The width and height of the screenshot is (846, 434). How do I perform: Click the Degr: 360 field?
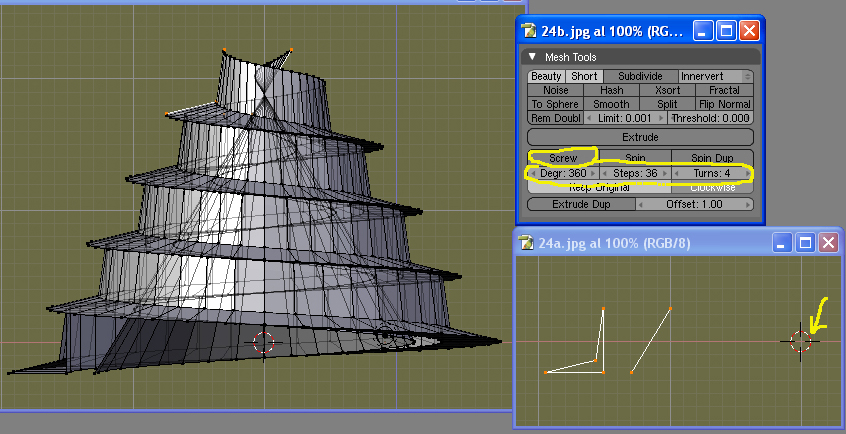(x=563, y=173)
